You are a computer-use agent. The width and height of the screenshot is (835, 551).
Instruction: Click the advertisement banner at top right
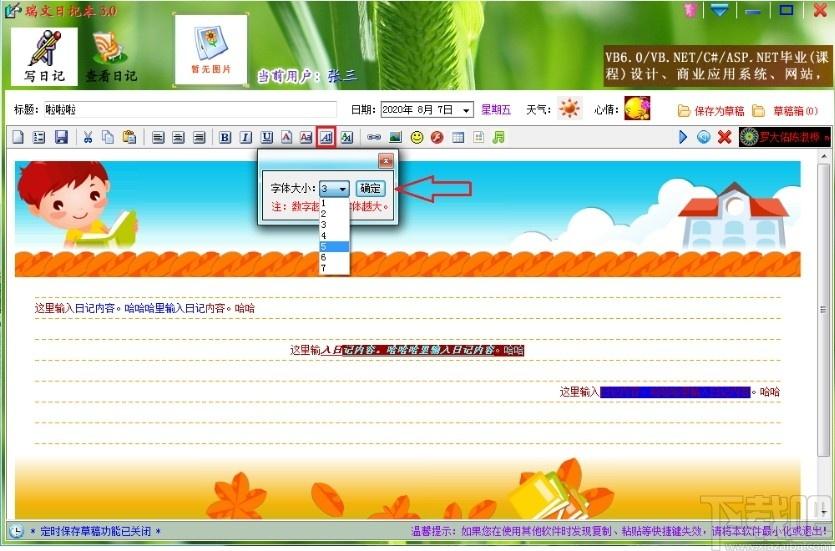click(x=718, y=65)
